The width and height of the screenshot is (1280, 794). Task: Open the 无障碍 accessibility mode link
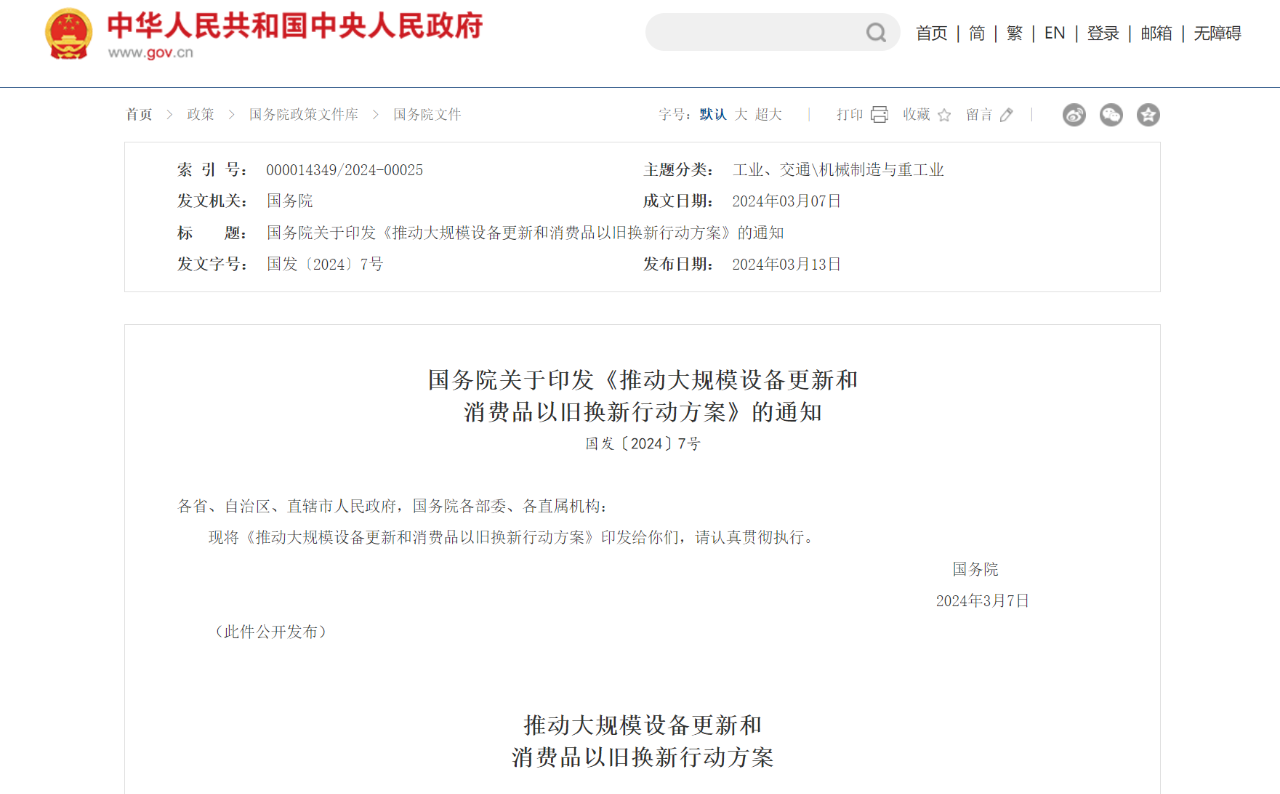(1217, 33)
